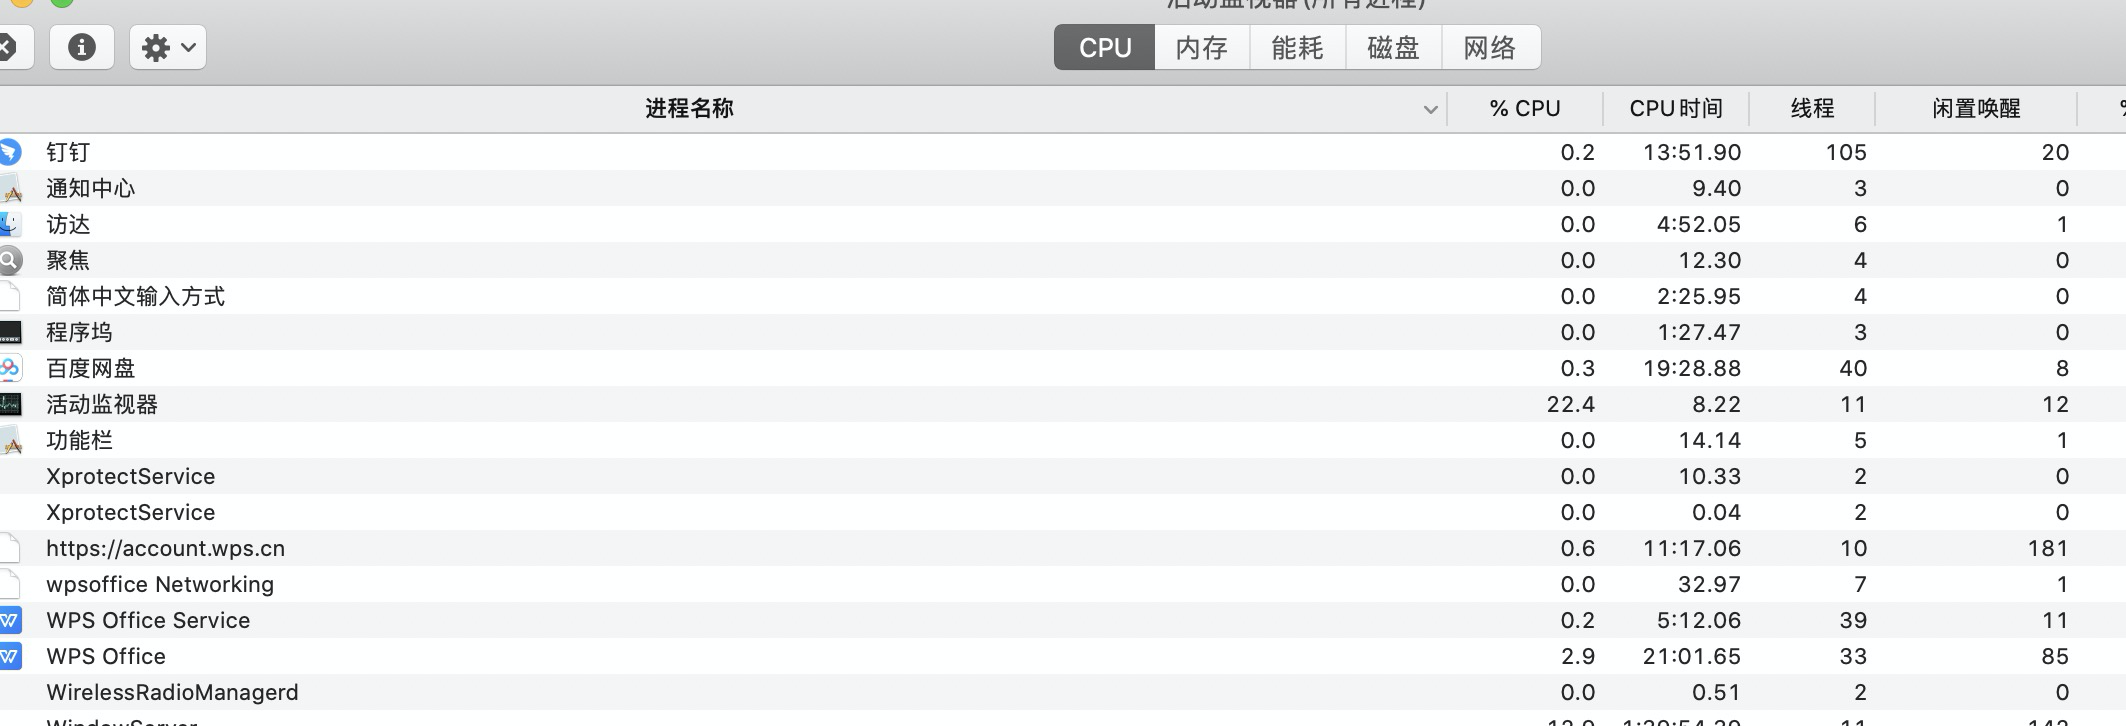Click the Dock (程序坞) process icon

pos(10,332)
